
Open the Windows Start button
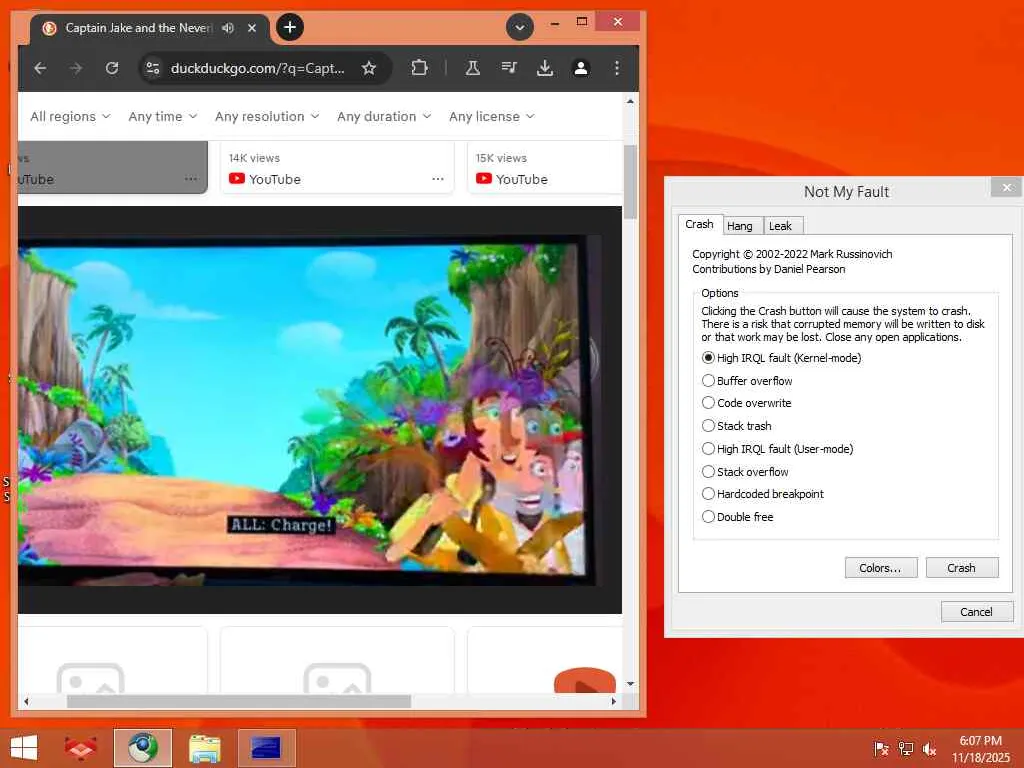(24, 748)
